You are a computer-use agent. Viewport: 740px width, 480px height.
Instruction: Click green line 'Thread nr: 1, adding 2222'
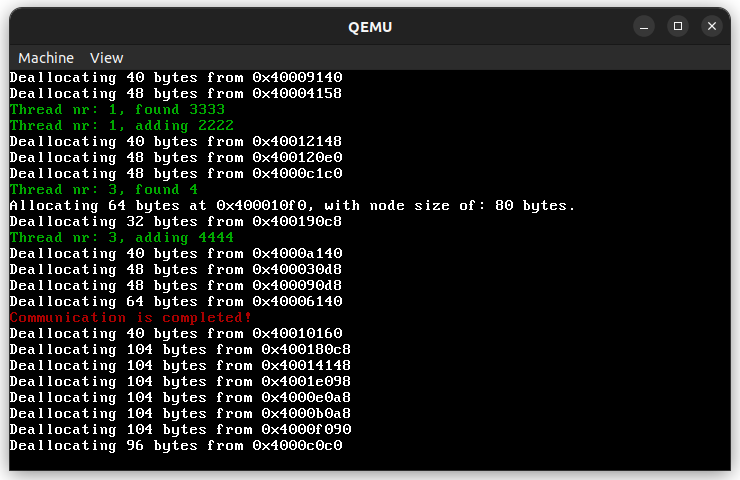[x=122, y=126]
